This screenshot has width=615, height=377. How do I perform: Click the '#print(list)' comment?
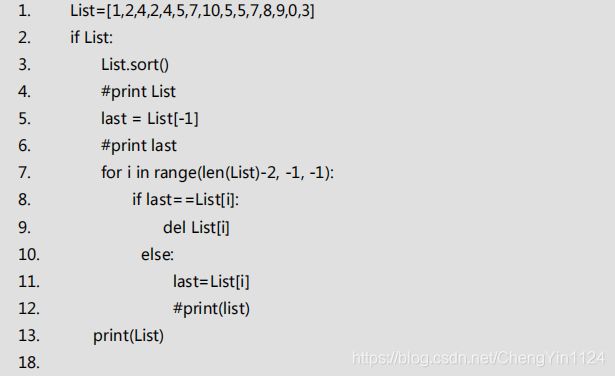(x=211, y=309)
